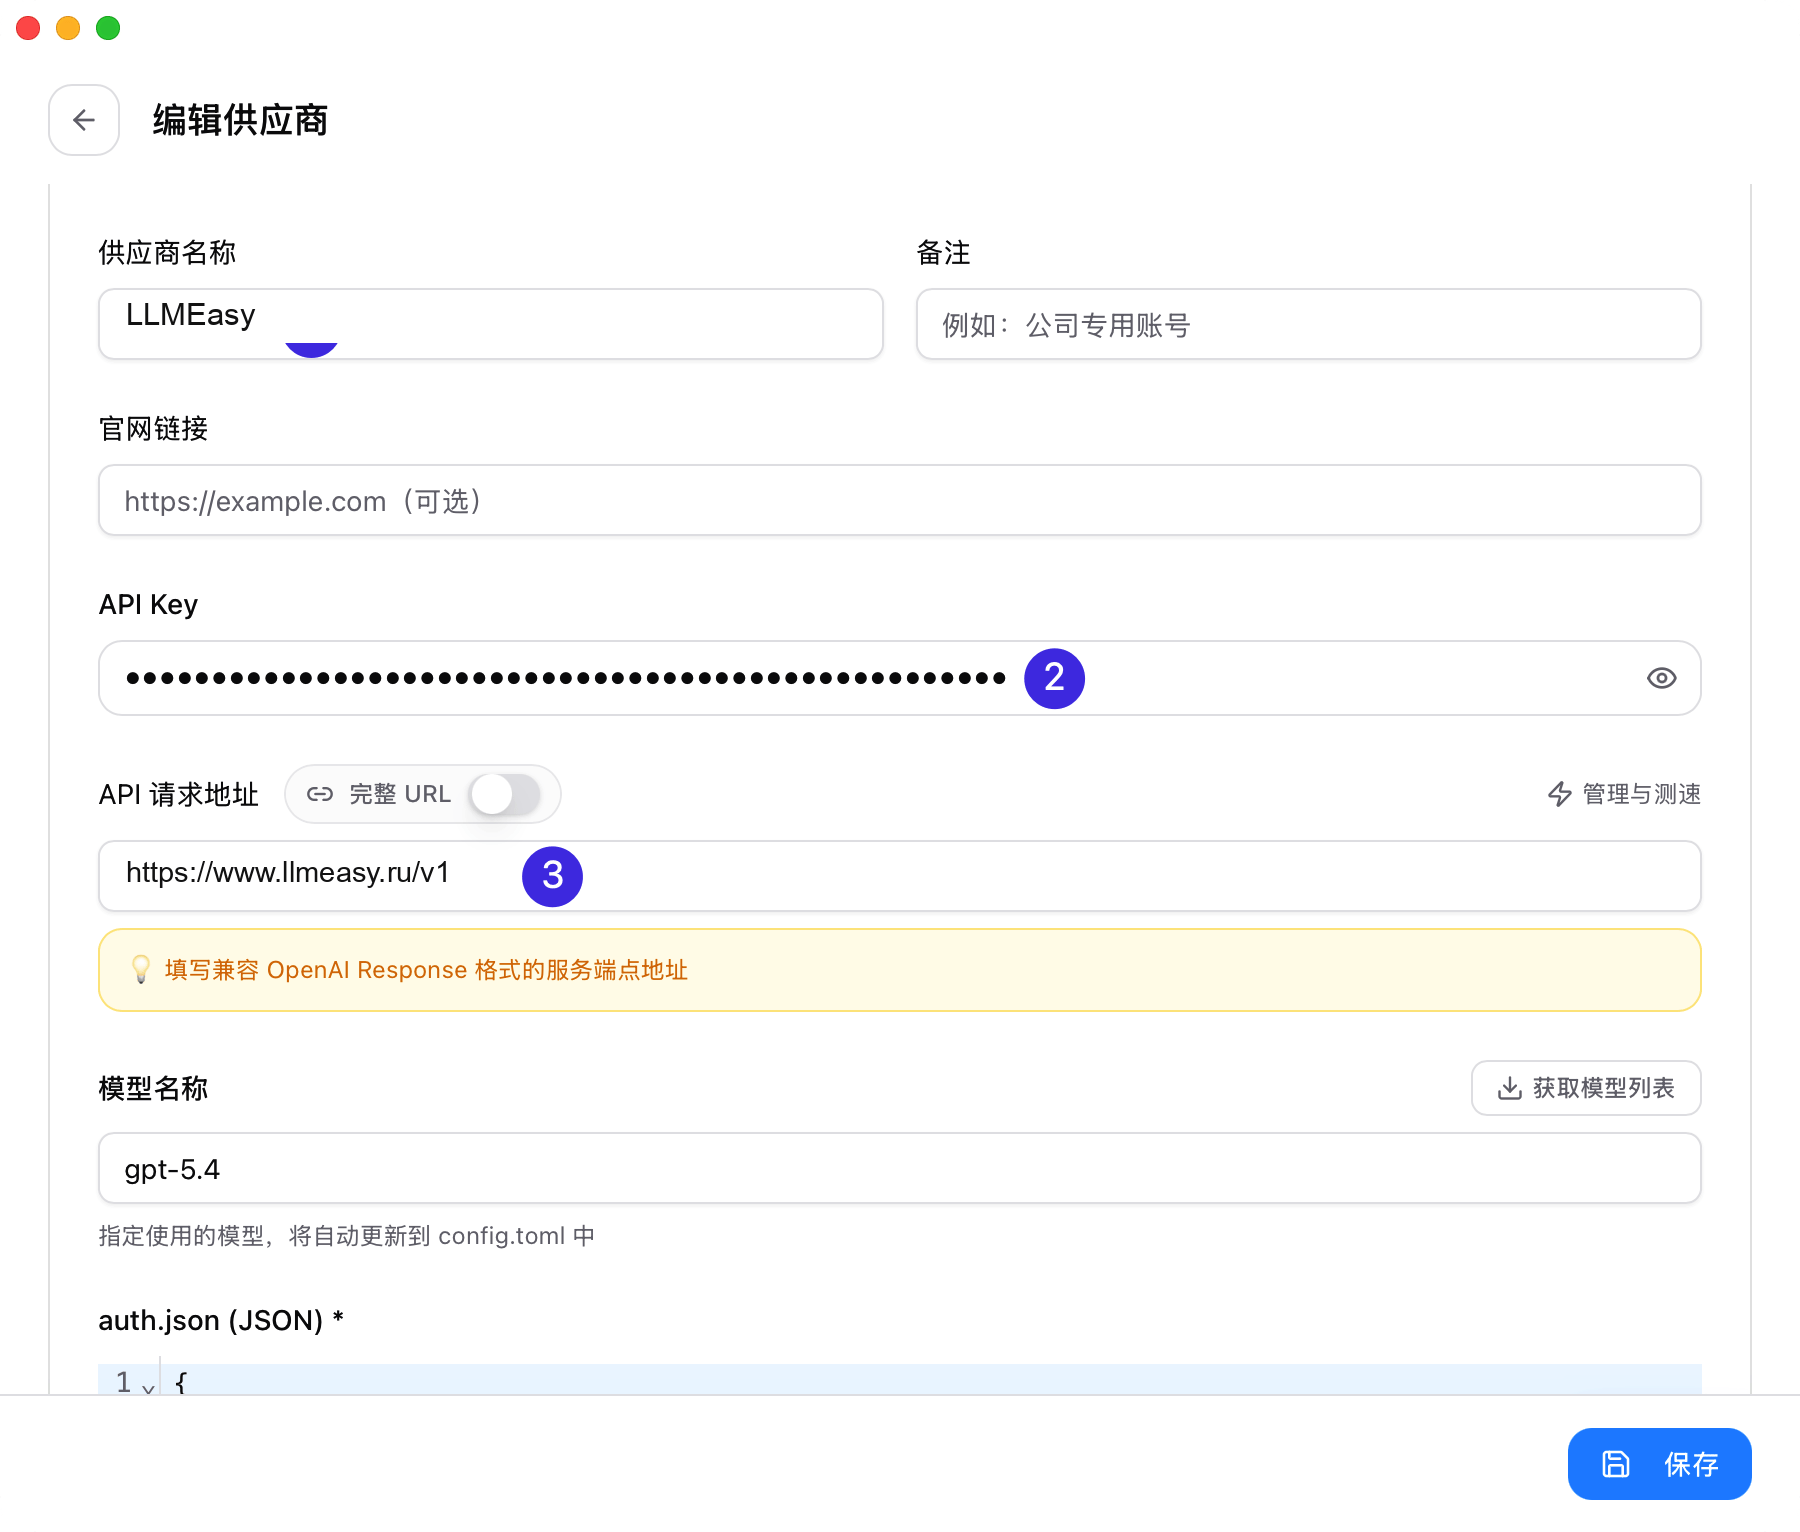Reveal the API Key with eye icon

point(1661,678)
